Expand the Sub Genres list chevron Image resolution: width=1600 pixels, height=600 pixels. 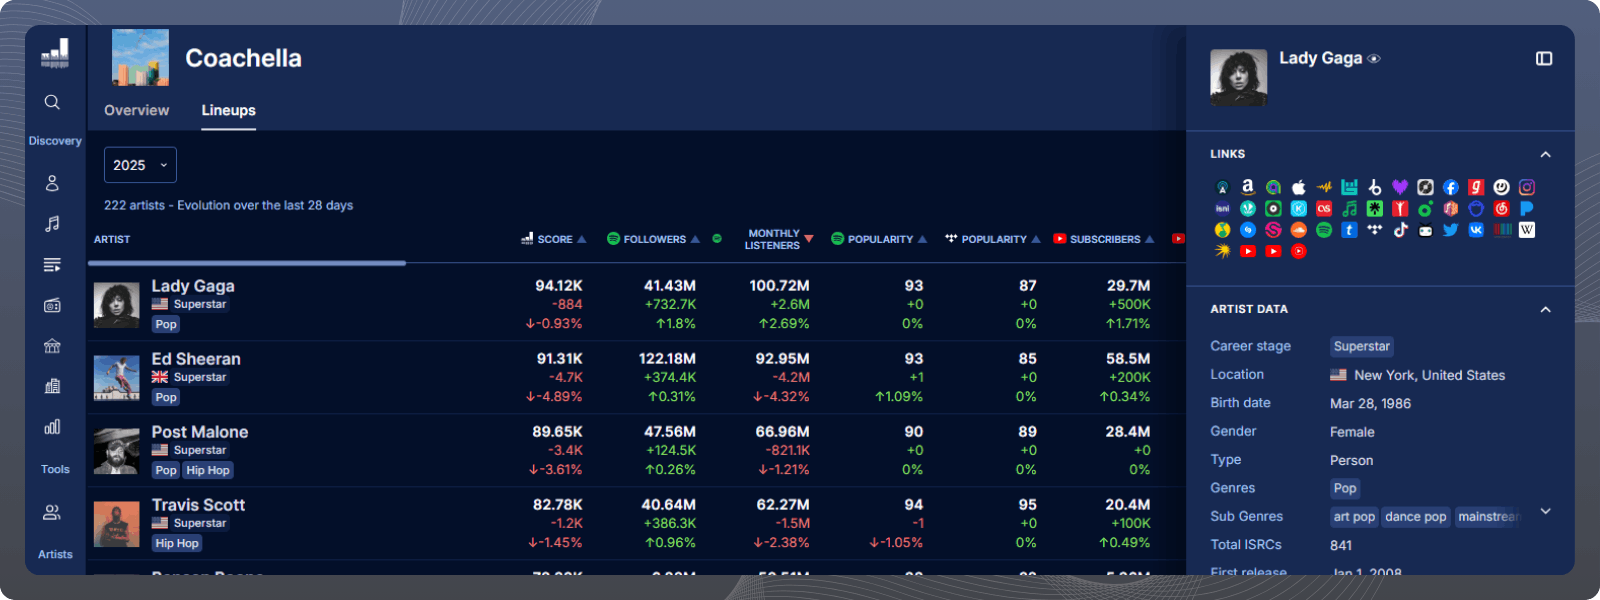click(1545, 512)
